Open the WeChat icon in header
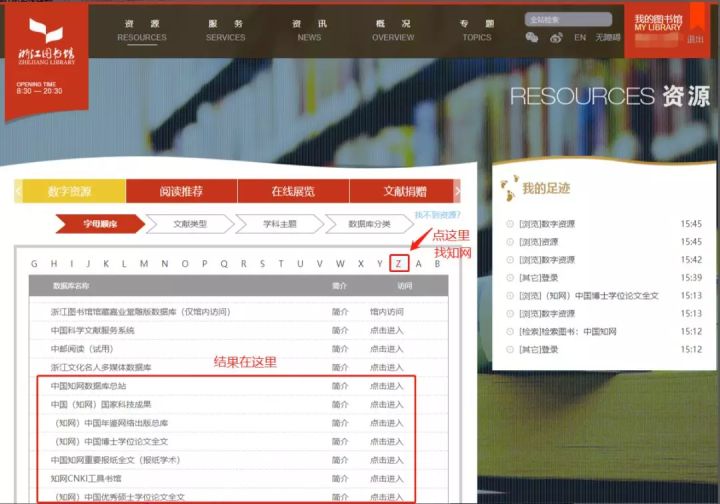The image size is (720, 504). click(532, 38)
